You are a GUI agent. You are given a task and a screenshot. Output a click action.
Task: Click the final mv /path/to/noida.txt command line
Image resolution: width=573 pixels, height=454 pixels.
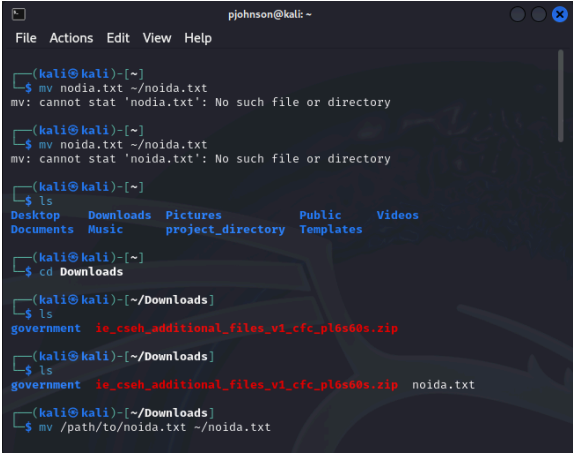(155, 427)
